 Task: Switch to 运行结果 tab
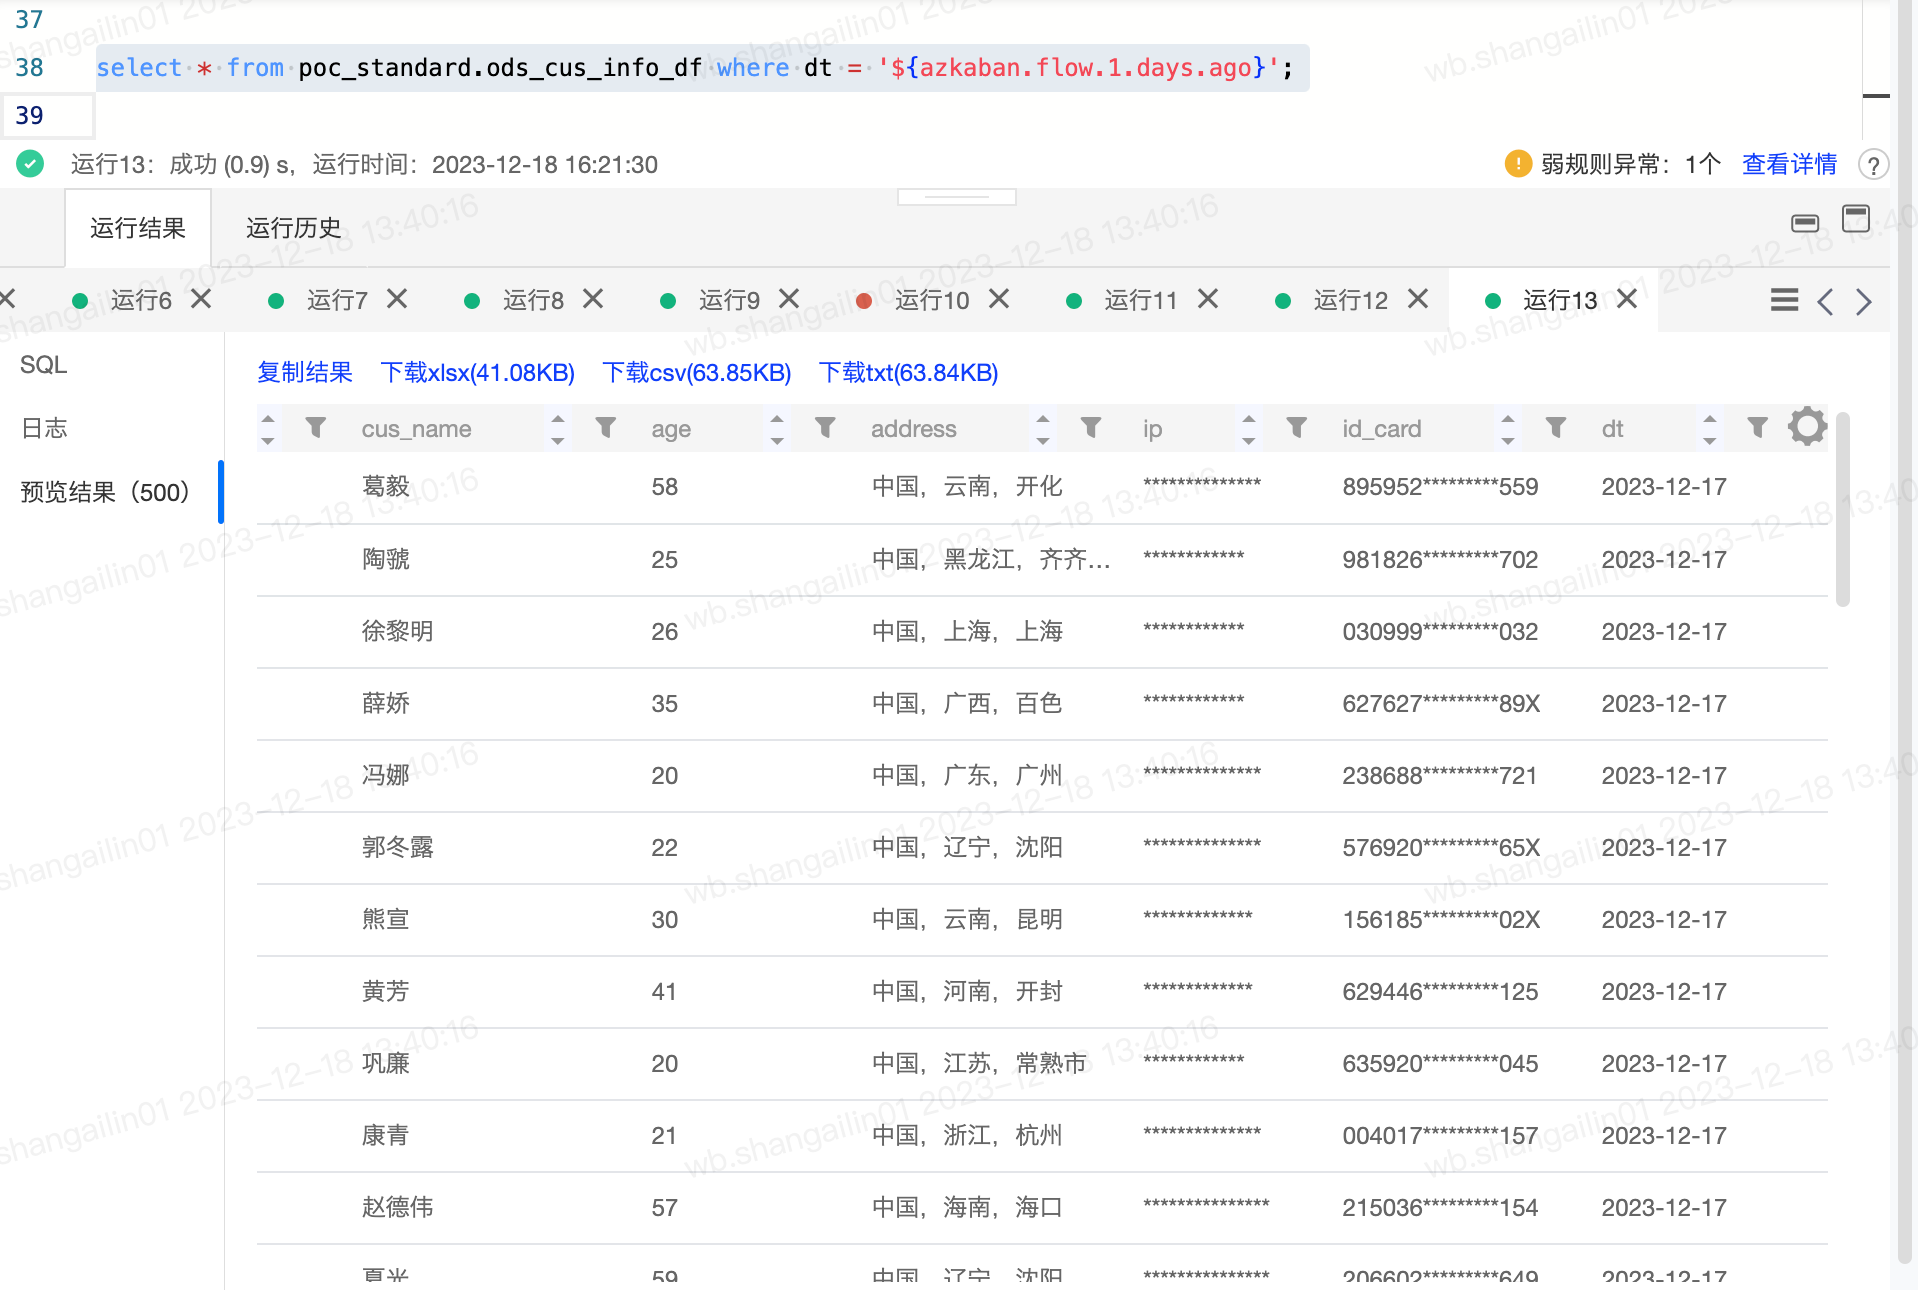[138, 228]
